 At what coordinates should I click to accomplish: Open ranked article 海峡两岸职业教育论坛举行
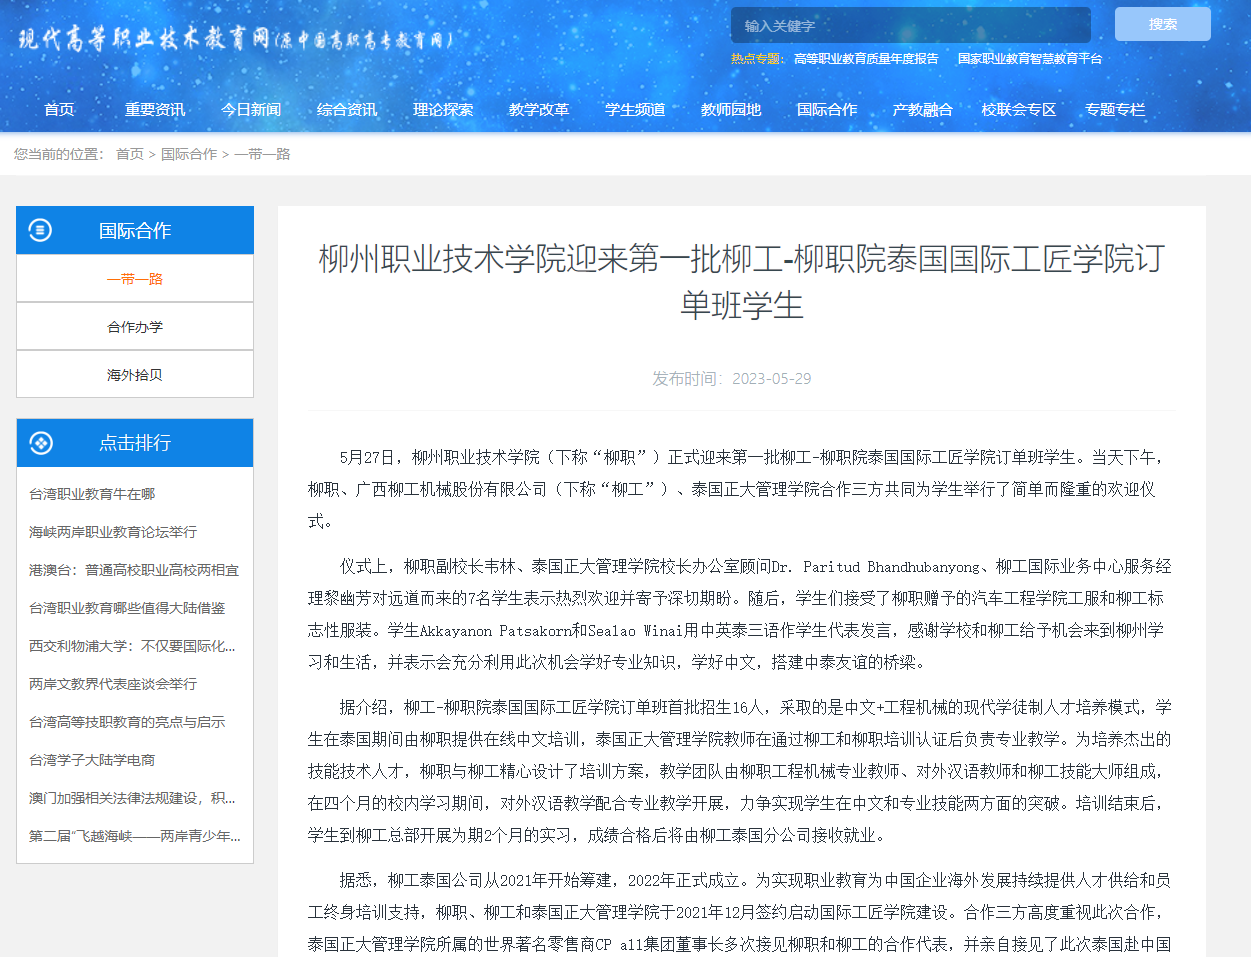[x=113, y=532]
